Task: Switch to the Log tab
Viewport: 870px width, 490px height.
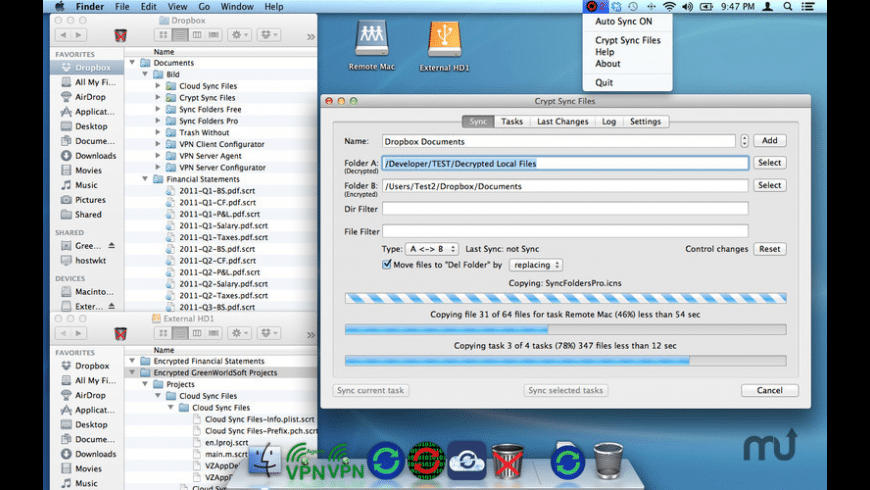Action: click(x=609, y=122)
